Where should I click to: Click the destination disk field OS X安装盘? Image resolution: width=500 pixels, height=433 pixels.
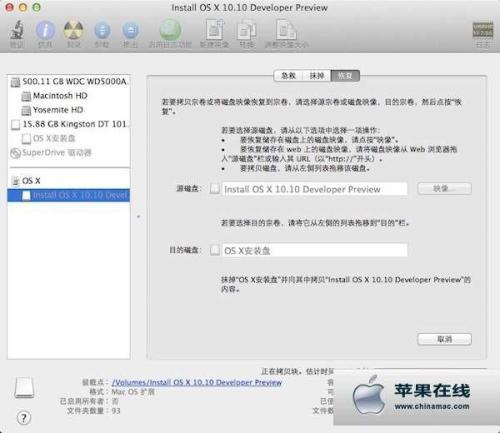(315, 250)
